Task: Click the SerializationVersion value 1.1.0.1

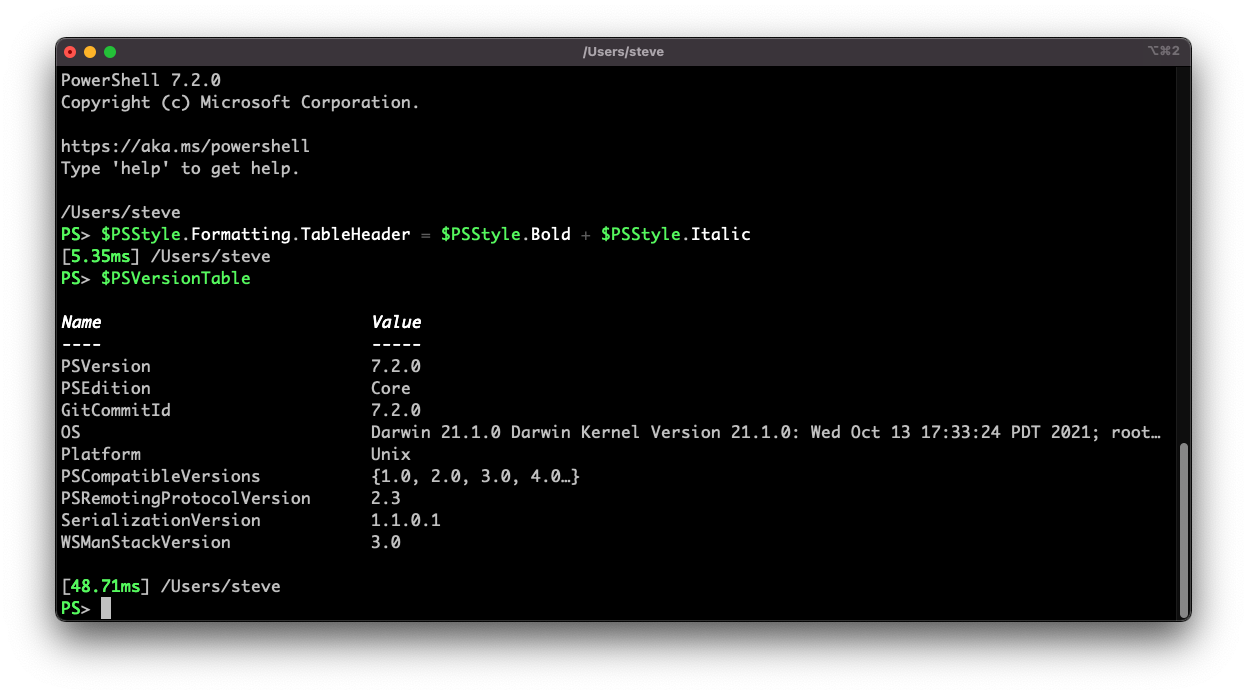Action: click(404, 519)
